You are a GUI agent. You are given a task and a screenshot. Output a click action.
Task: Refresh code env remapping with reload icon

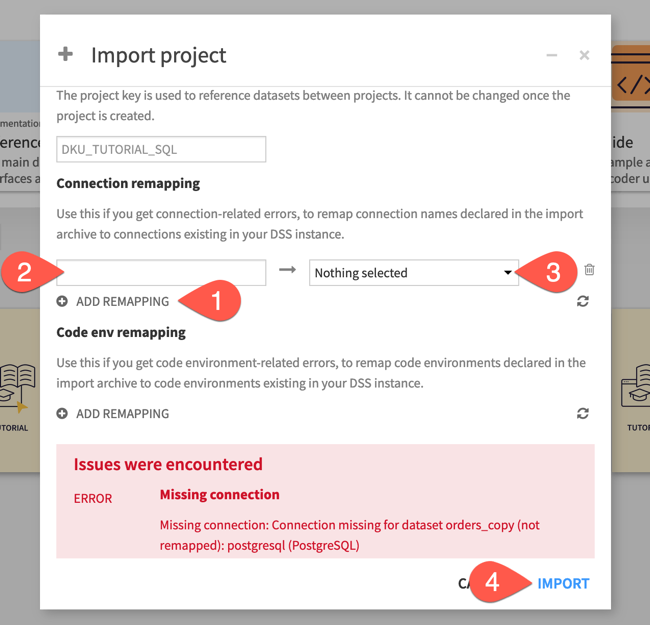click(583, 413)
